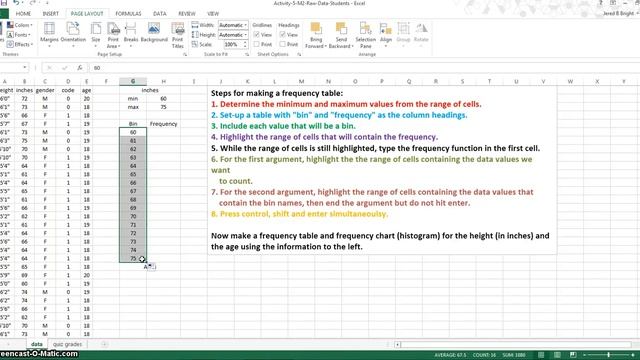Open the FORMULAS ribbon tab
This screenshot has height=360, width=640.
click(128, 13)
